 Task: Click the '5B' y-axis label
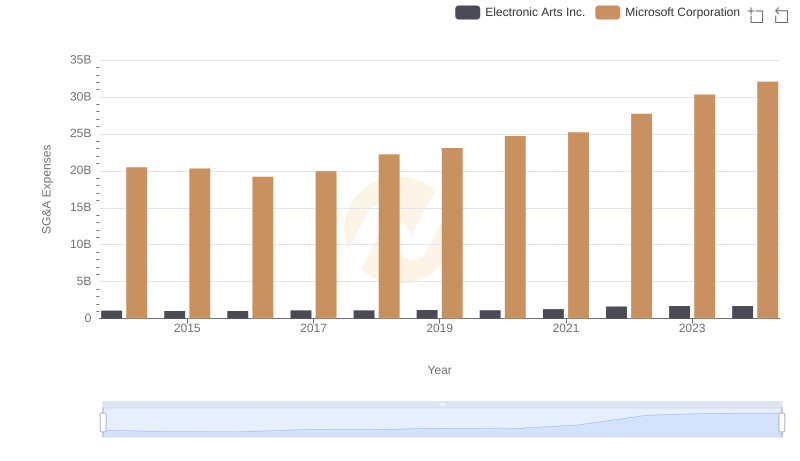[84, 281]
